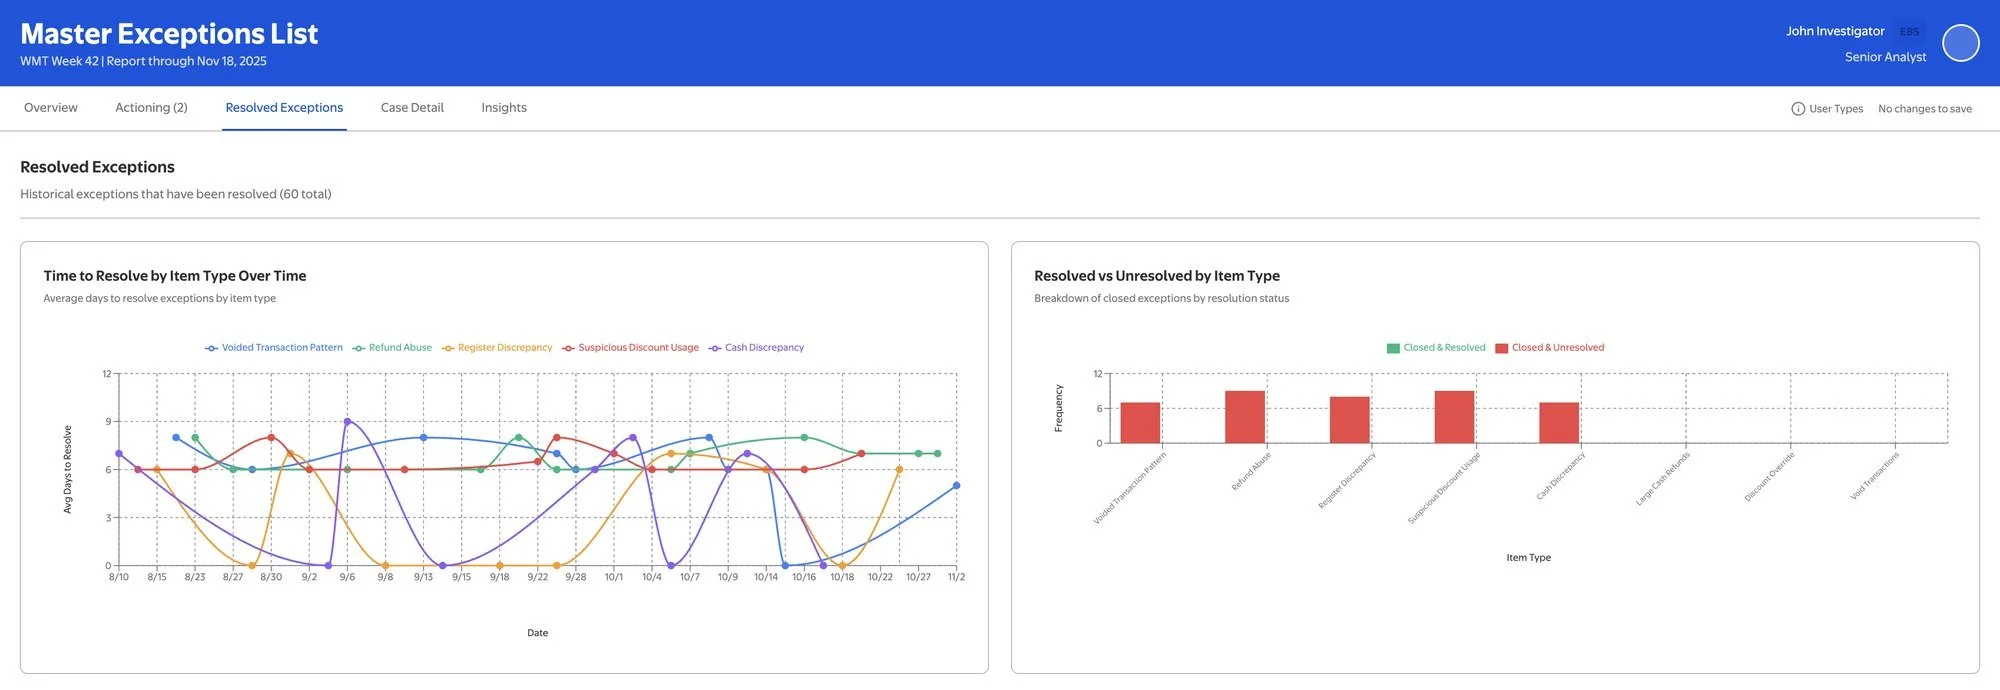Click the Discount Override axis label

pos(1769,476)
